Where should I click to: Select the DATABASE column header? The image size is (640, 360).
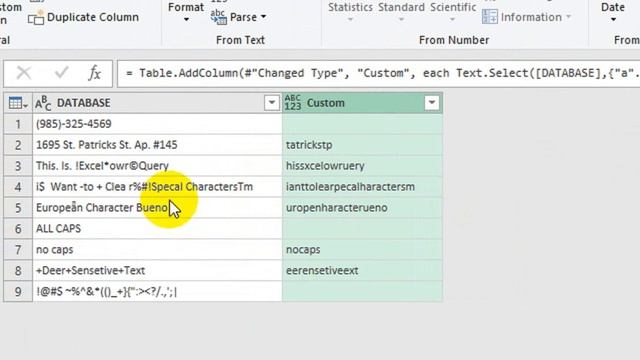click(157, 103)
